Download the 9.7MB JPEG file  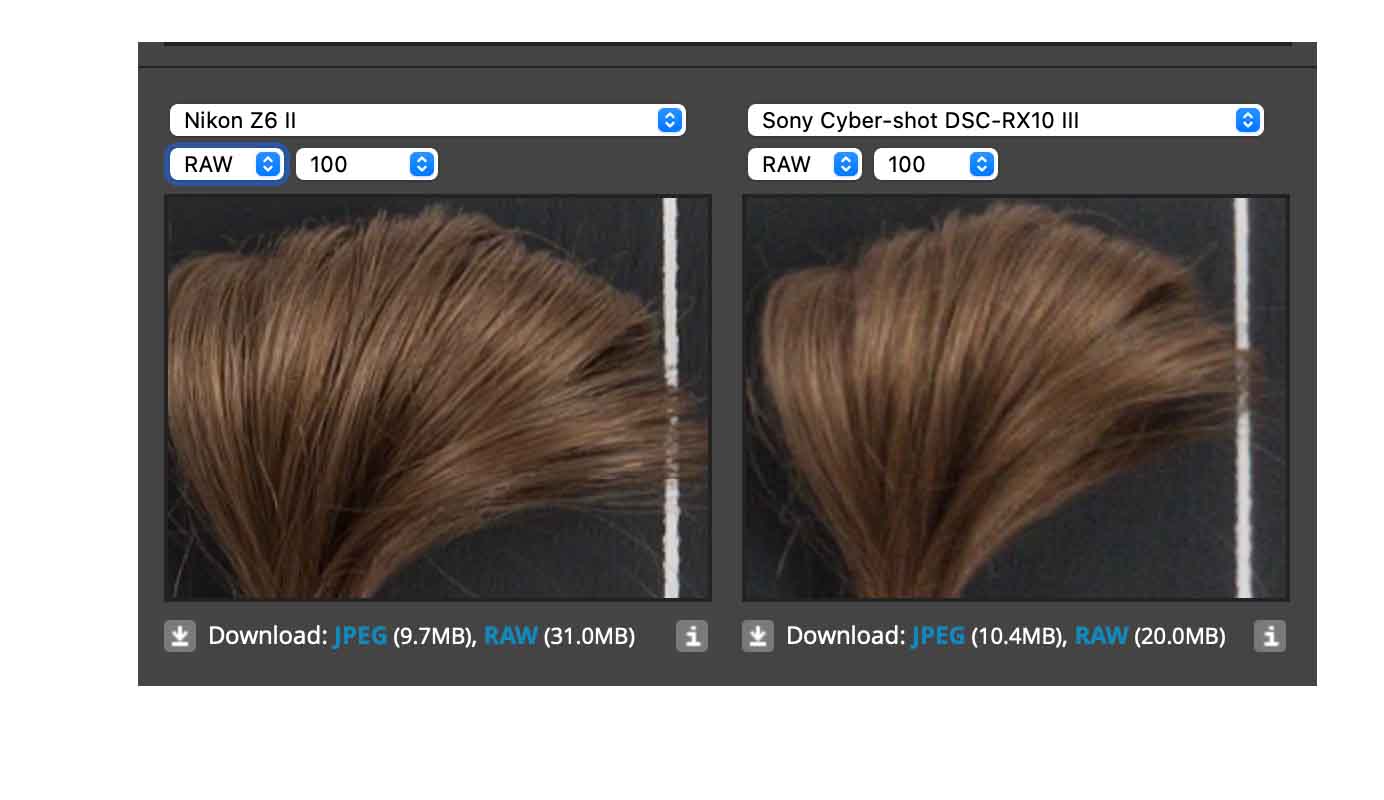point(360,636)
